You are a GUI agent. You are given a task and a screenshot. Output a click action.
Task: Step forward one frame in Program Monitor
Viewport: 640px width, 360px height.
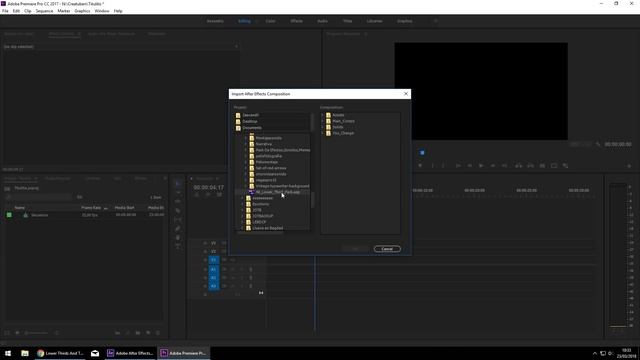pos(493,166)
